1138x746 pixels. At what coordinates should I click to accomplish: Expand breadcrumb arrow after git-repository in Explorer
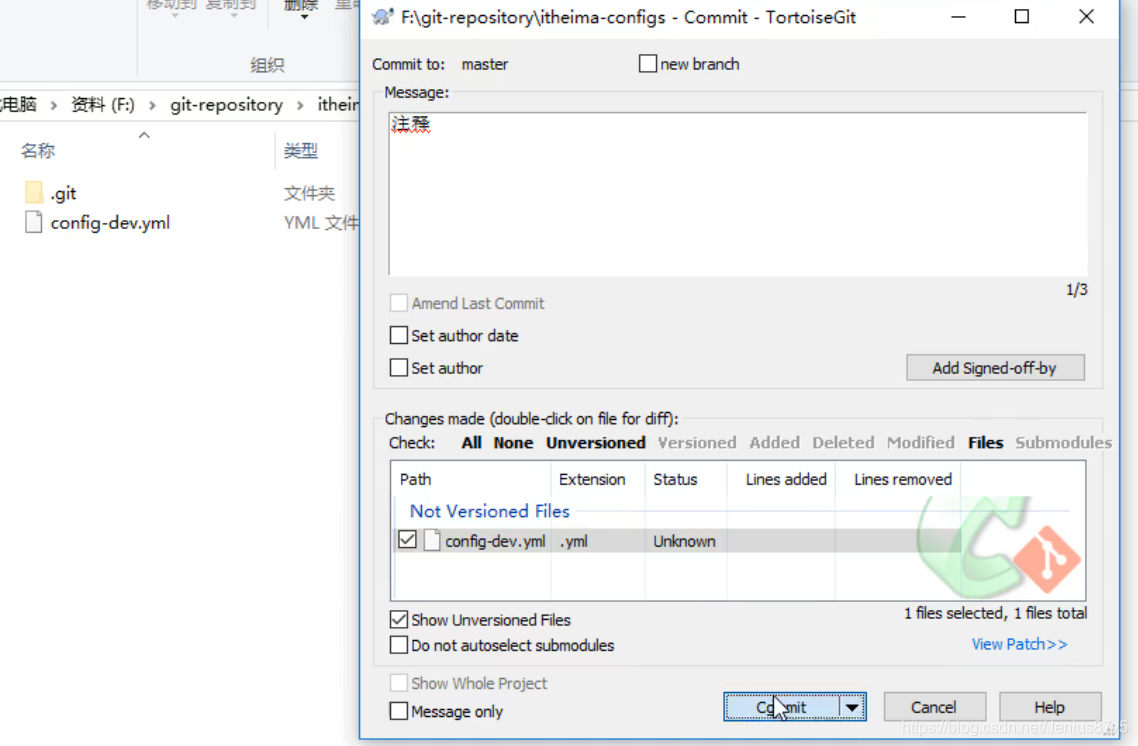(x=300, y=105)
